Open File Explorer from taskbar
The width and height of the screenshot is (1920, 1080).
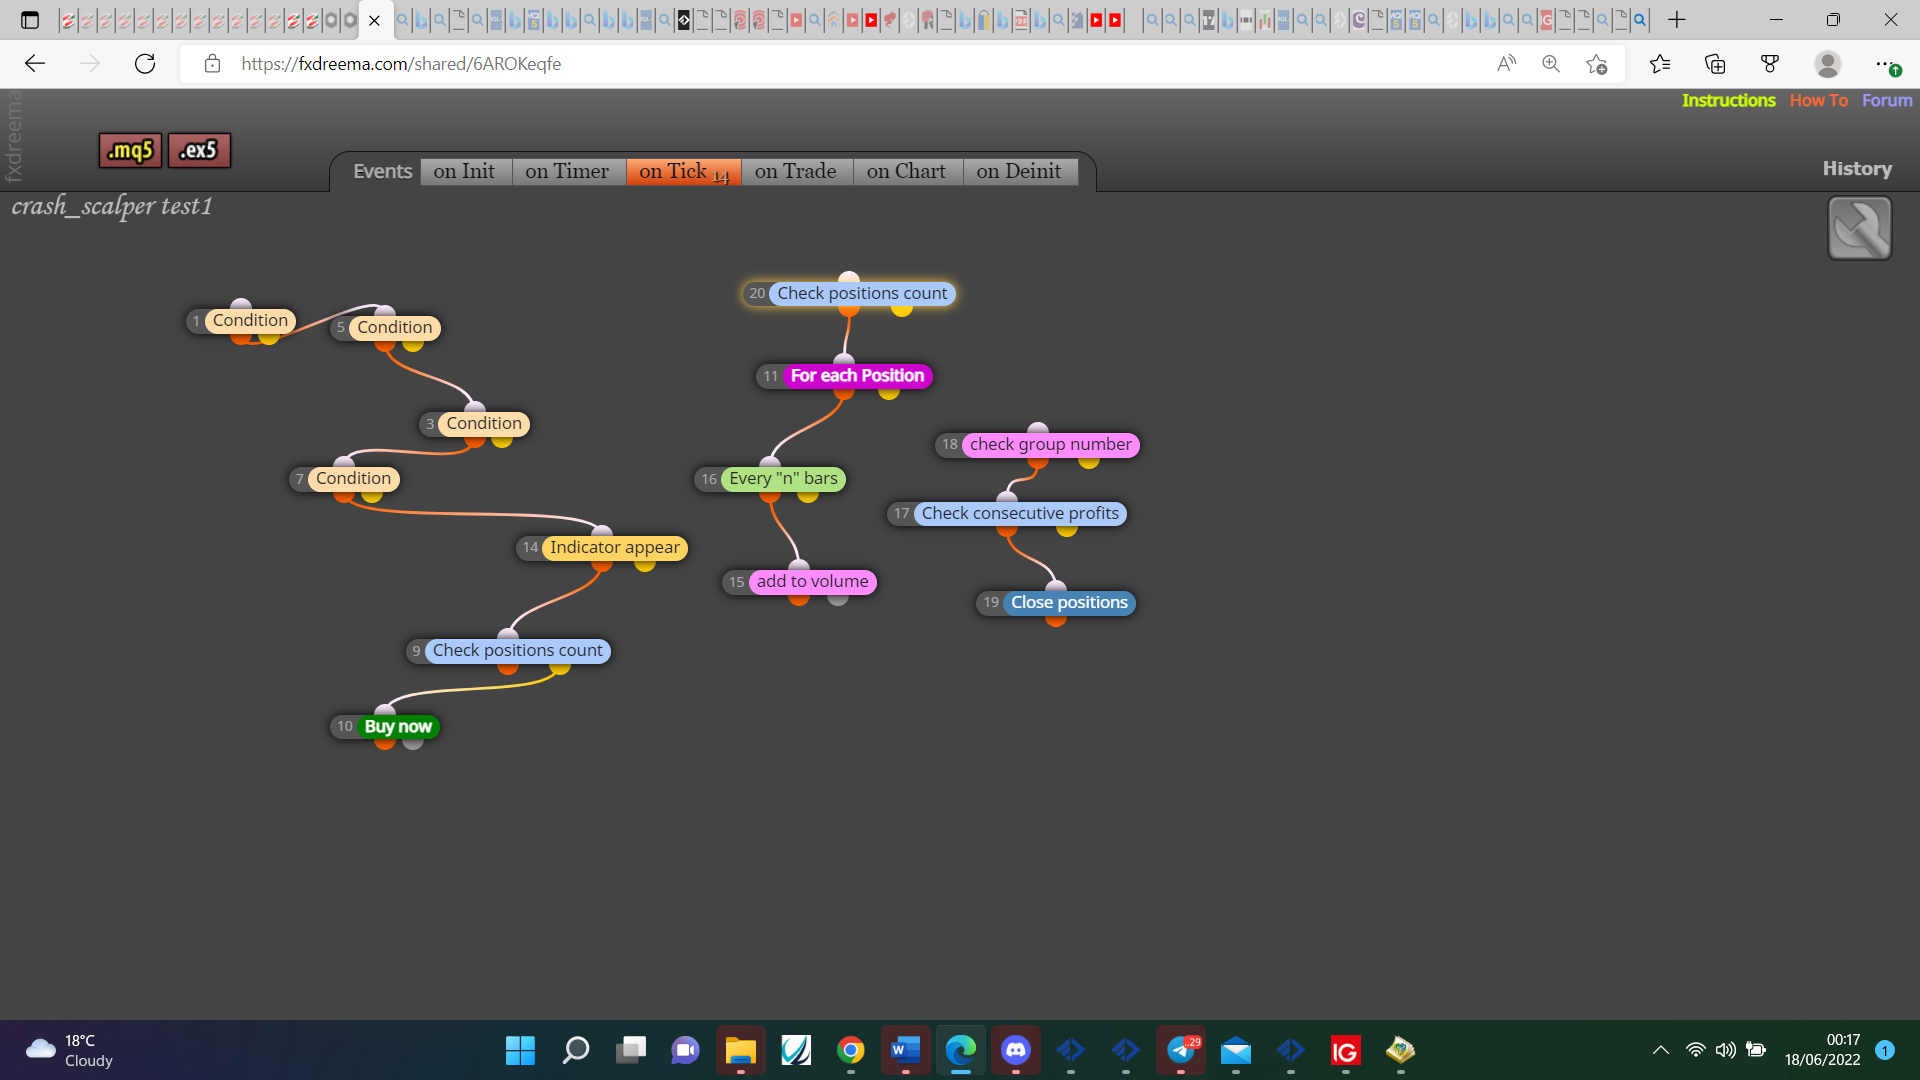tap(740, 1050)
